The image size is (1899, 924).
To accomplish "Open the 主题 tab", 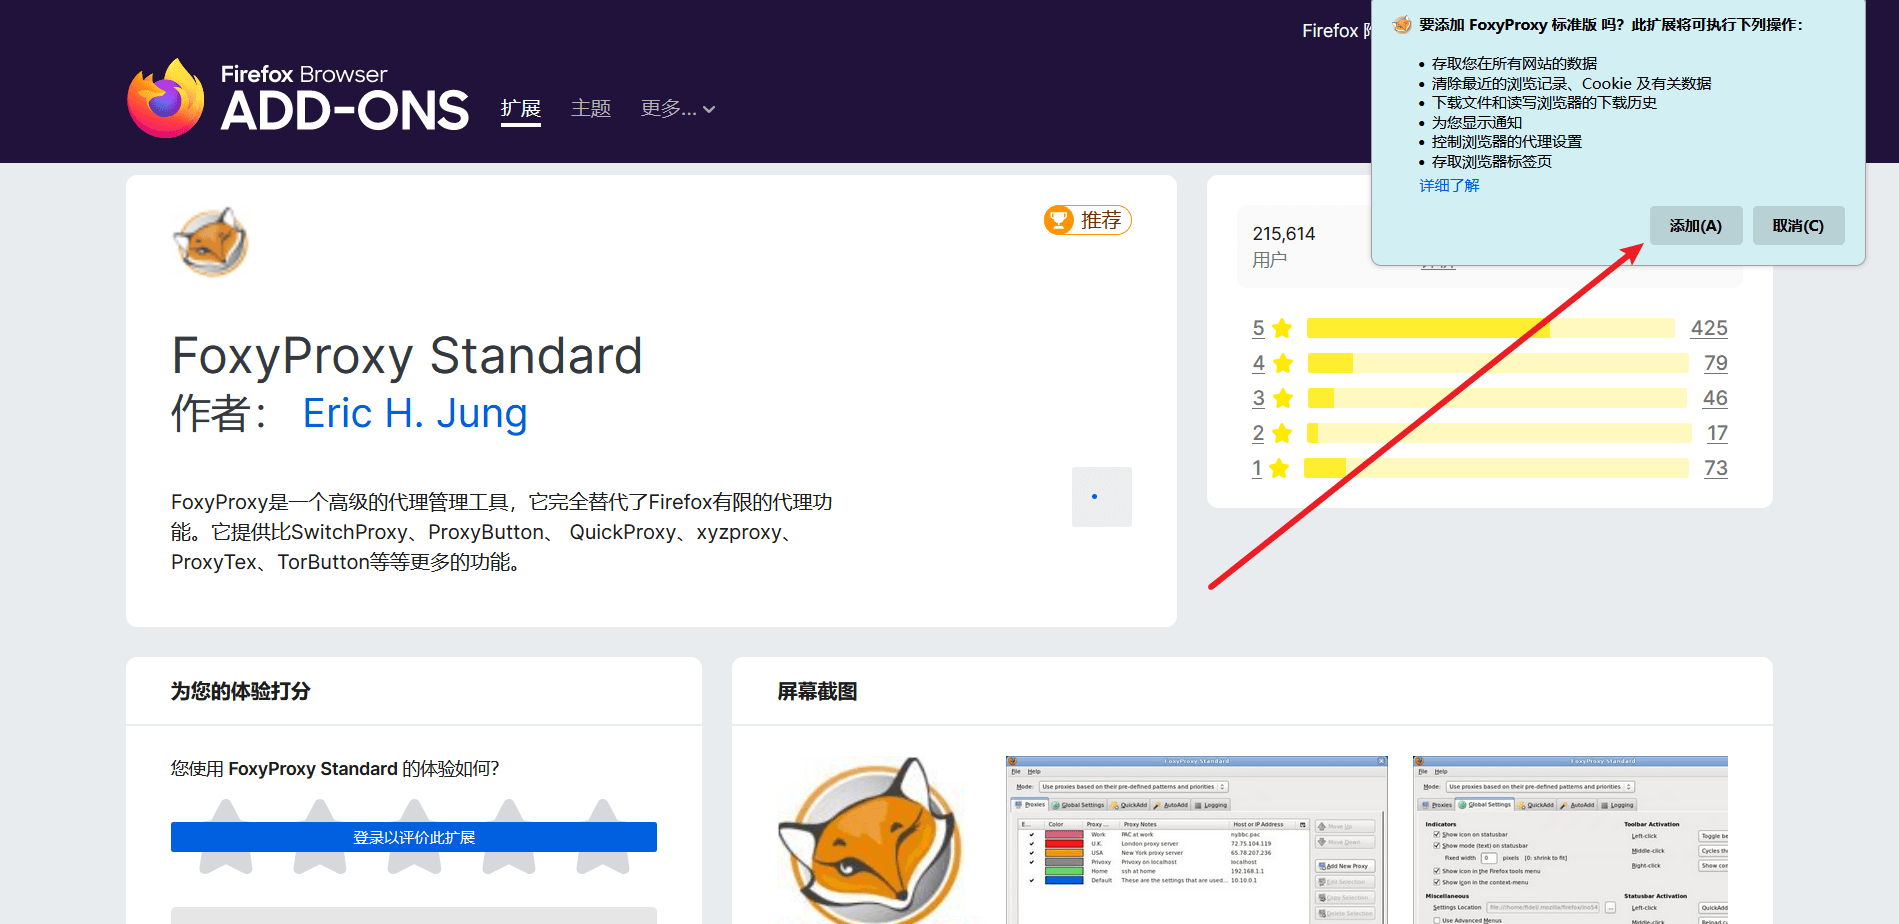I will [x=591, y=108].
